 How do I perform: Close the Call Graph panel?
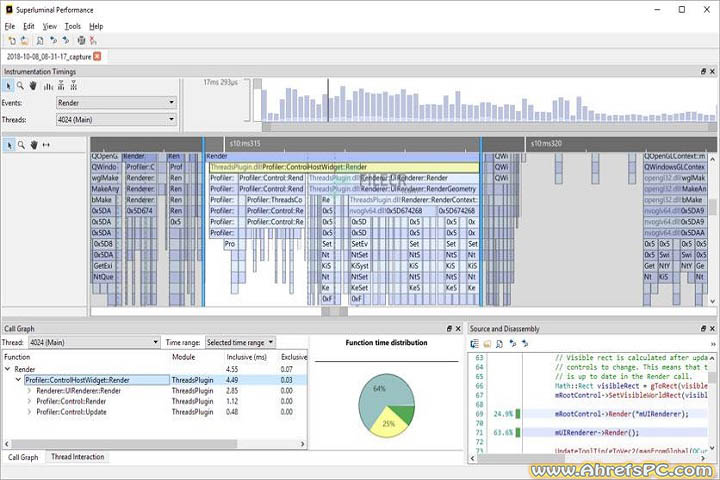pos(458,329)
